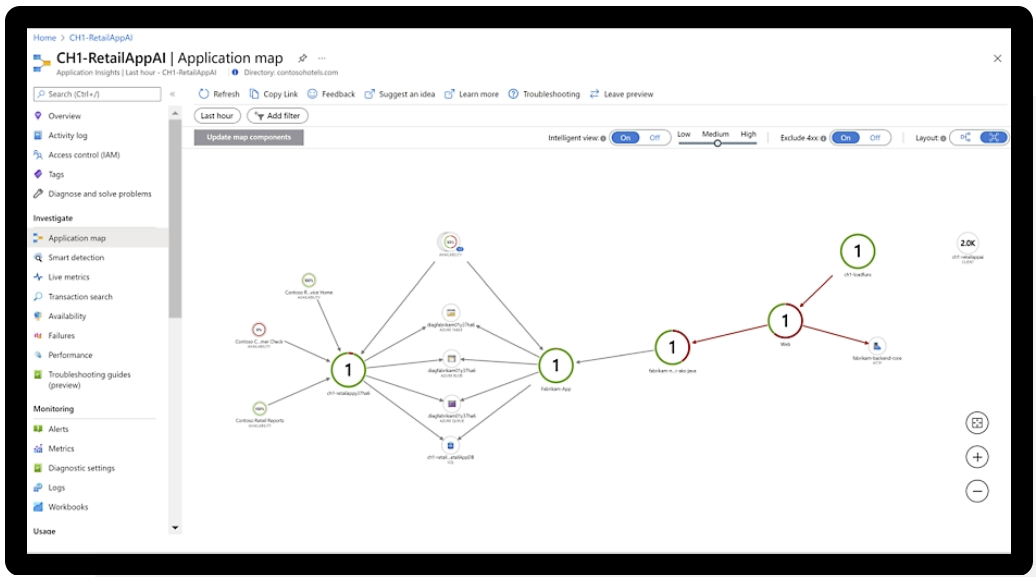Open the Learn more external link
Image resolution: width=1036 pixels, height=577 pixels.
pyautogui.click(x=471, y=94)
